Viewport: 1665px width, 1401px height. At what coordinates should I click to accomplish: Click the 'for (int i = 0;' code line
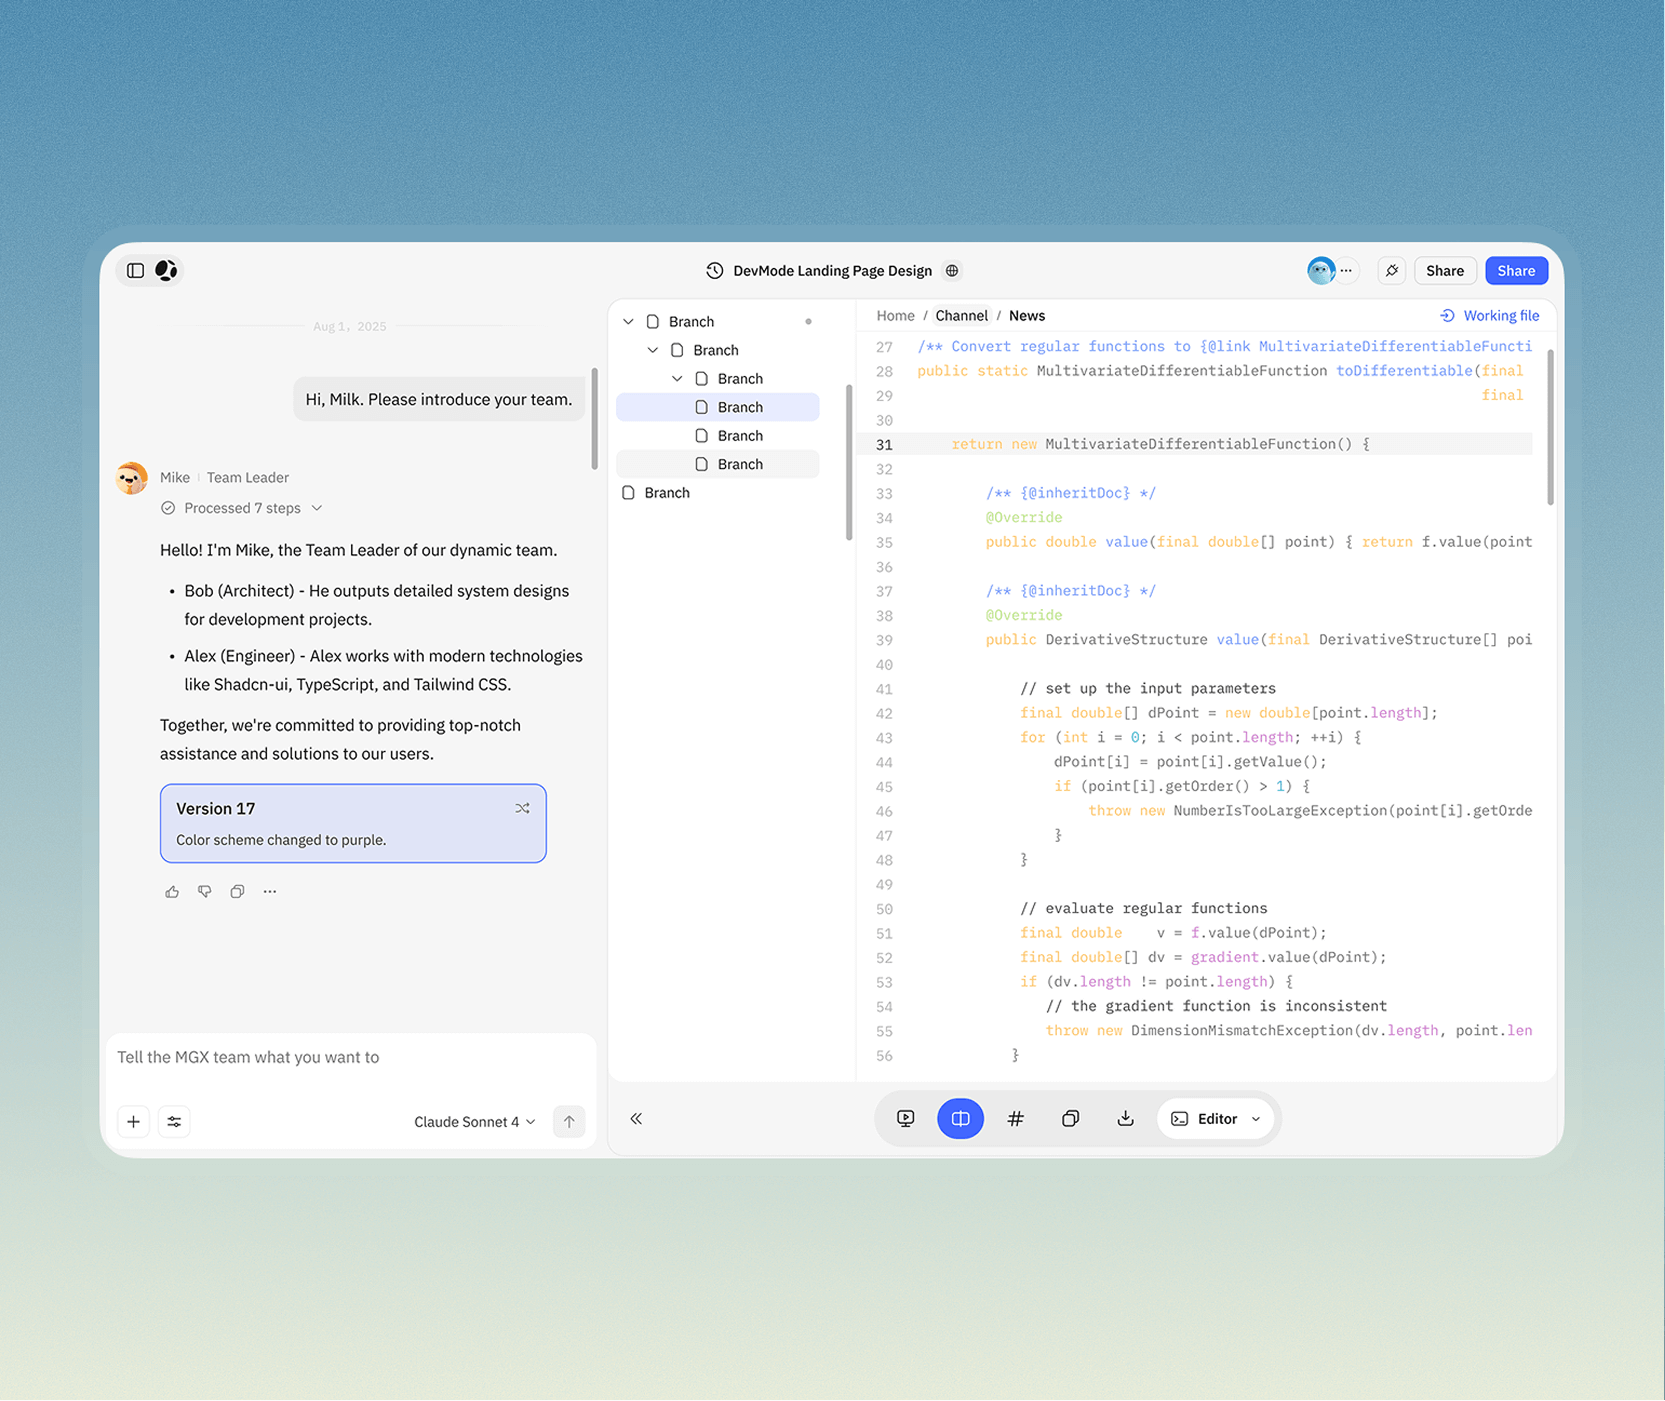tap(1191, 737)
